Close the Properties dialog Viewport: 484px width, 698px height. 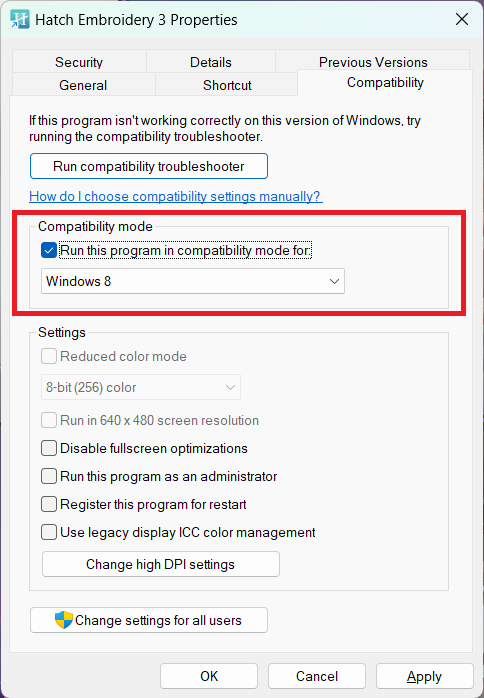pyautogui.click(x=462, y=19)
